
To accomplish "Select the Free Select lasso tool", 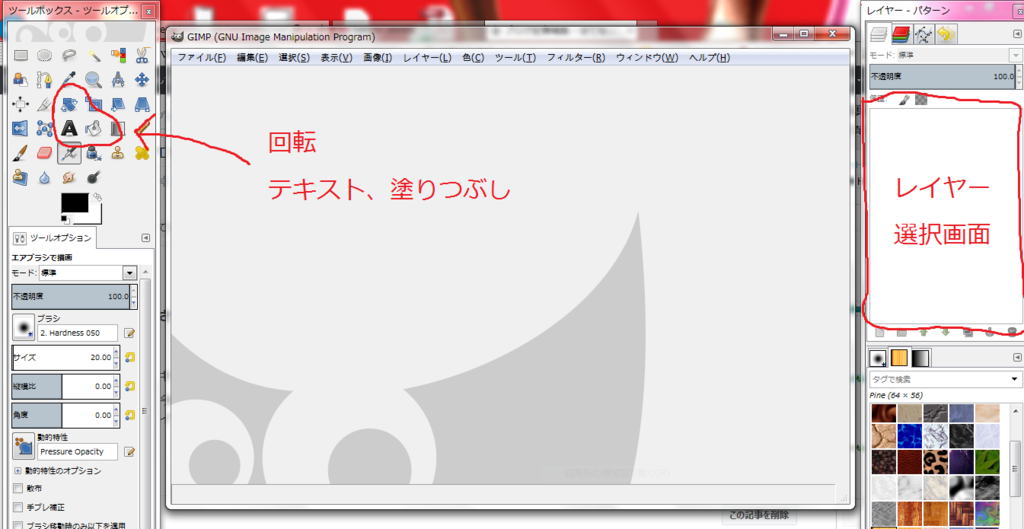I will pos(69,56).
